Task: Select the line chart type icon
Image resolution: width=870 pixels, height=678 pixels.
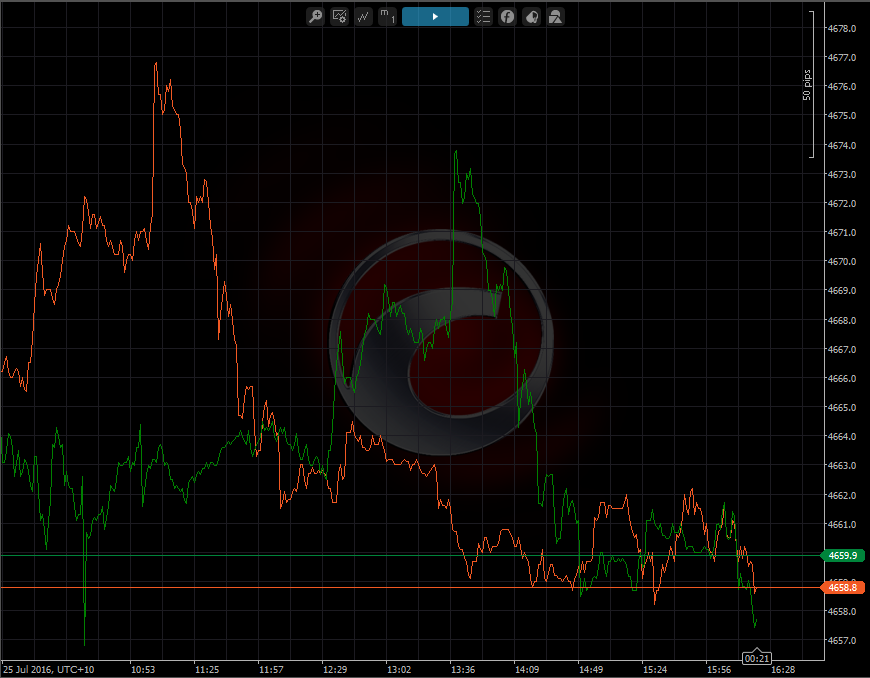Action: tap(363, 17)
